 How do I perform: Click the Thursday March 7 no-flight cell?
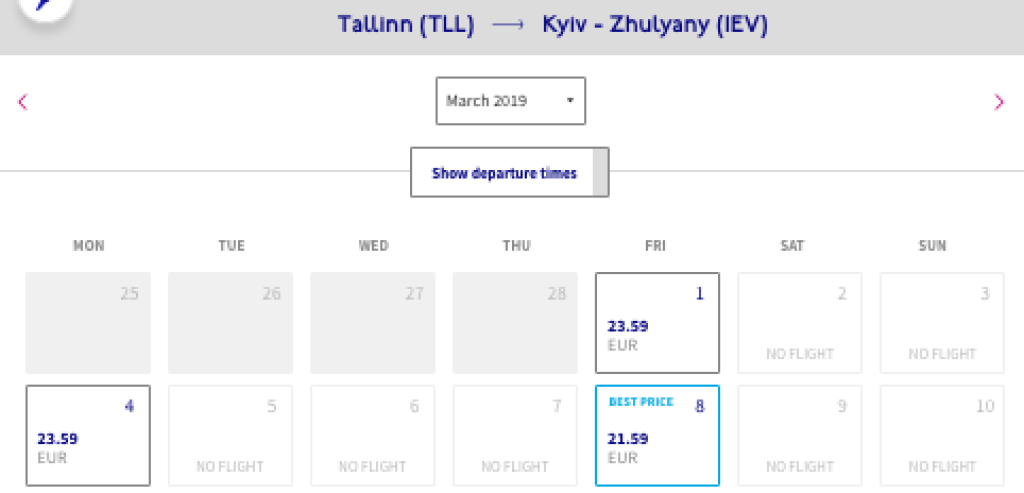tap(515, 436)
